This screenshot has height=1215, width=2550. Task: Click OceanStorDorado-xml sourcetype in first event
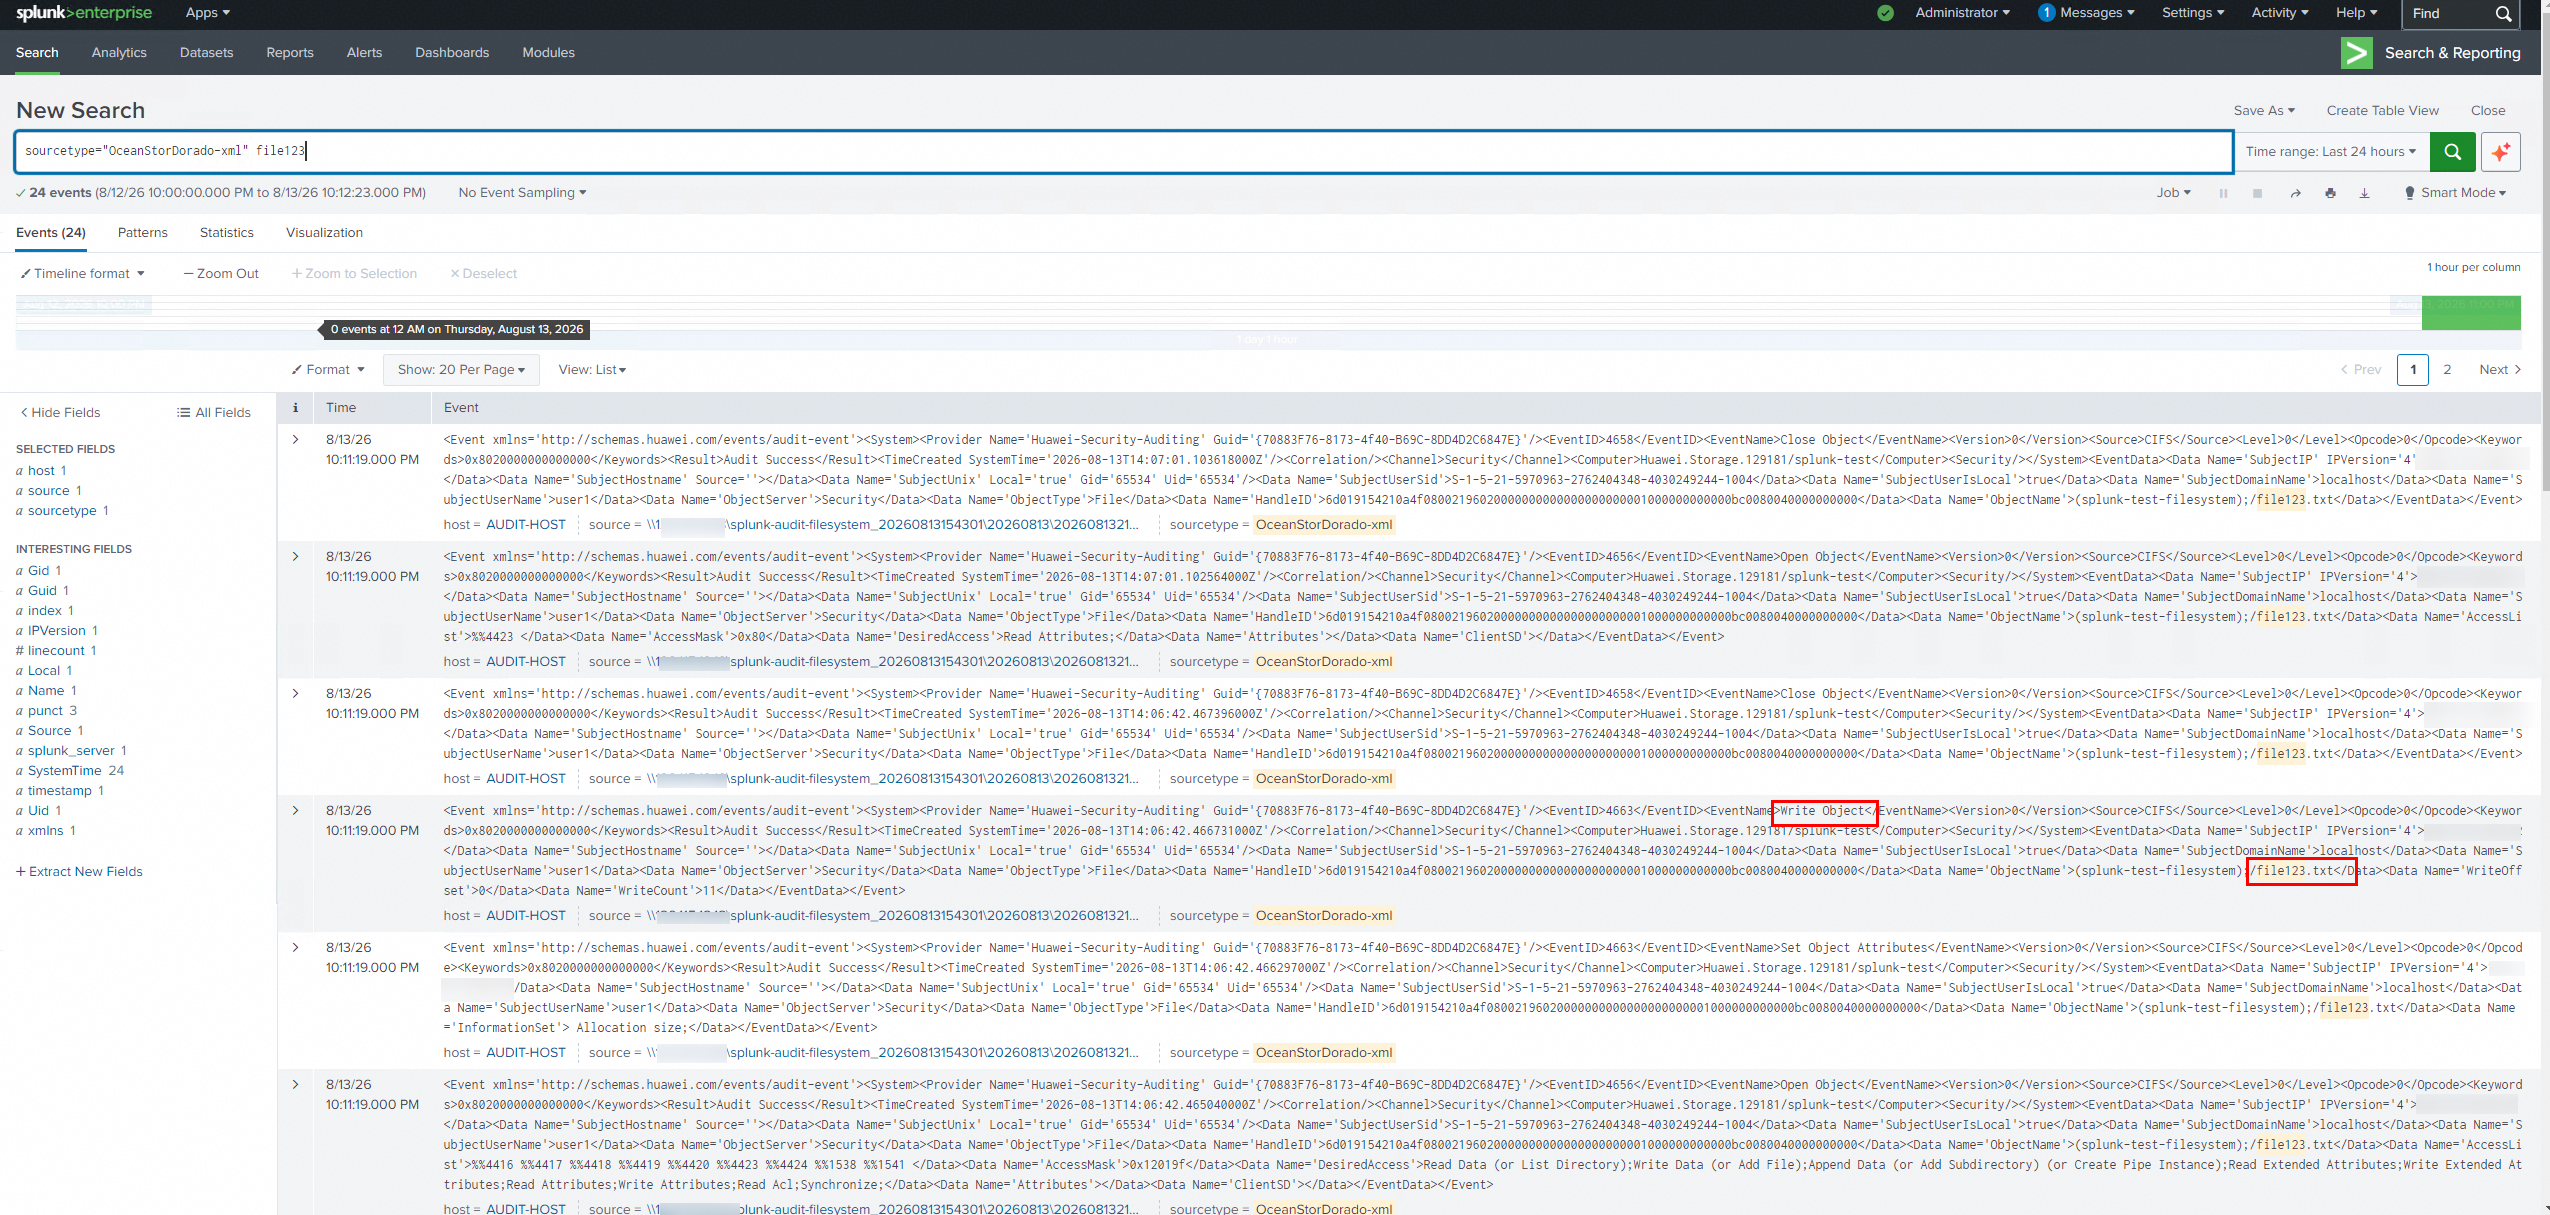coord(1323,525)
